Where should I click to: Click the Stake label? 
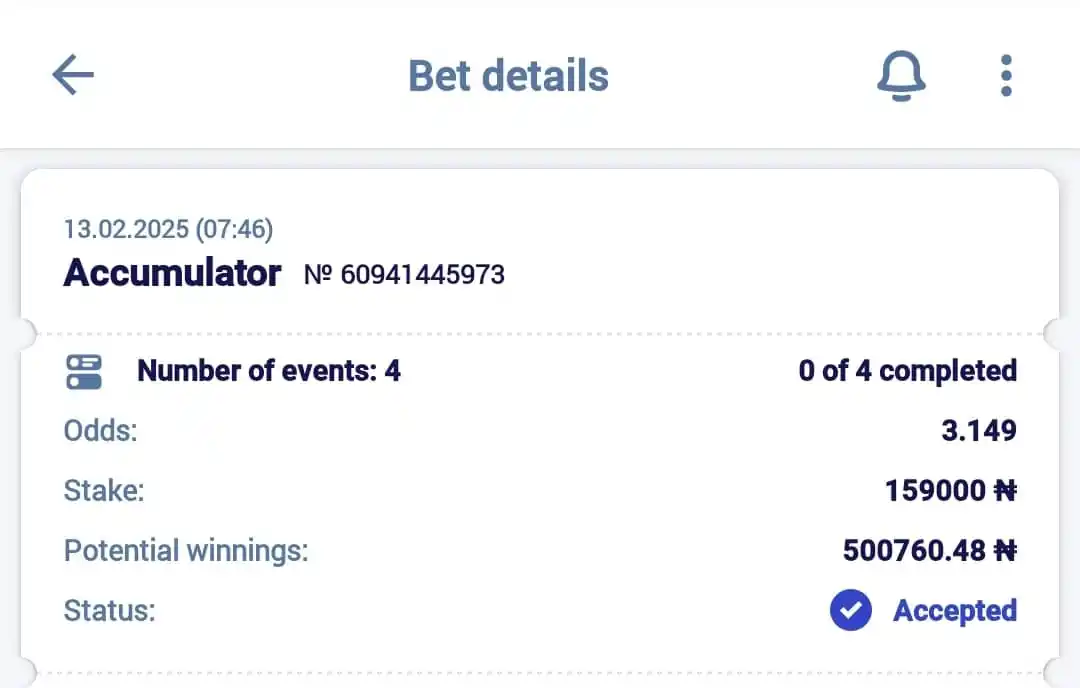click(x=104, y=491)
